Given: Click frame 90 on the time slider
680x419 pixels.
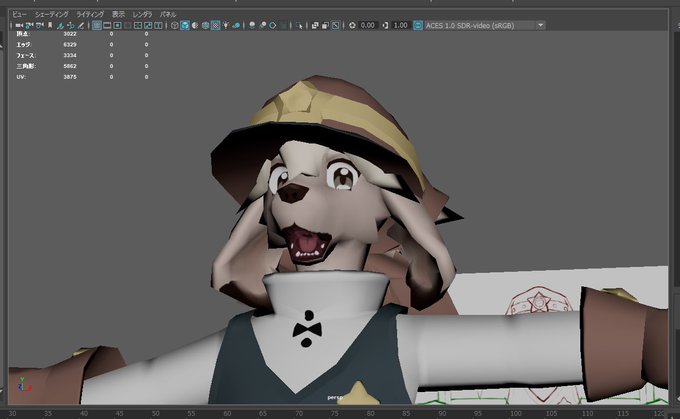Looking at the screenshot, I should click(x=442, y=414).
